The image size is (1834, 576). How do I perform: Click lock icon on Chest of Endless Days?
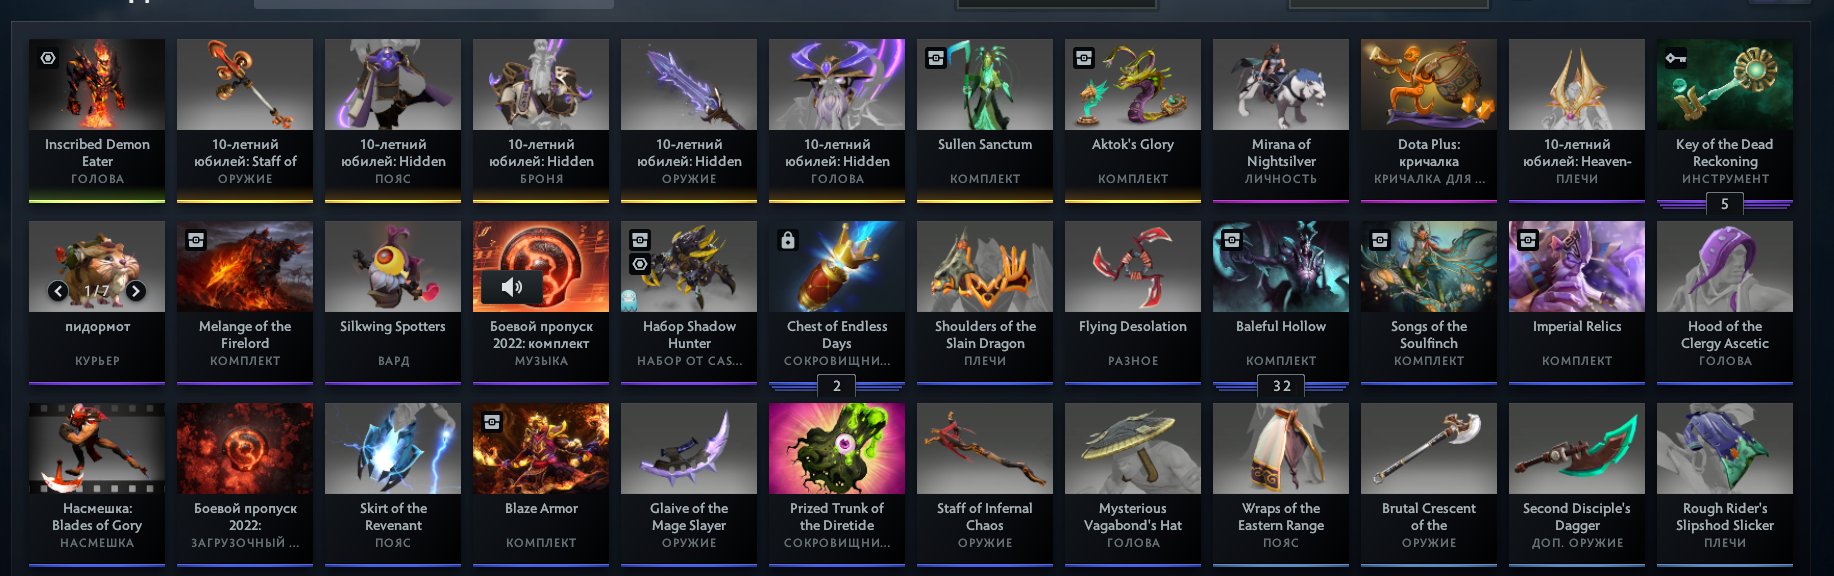point(788,240)
